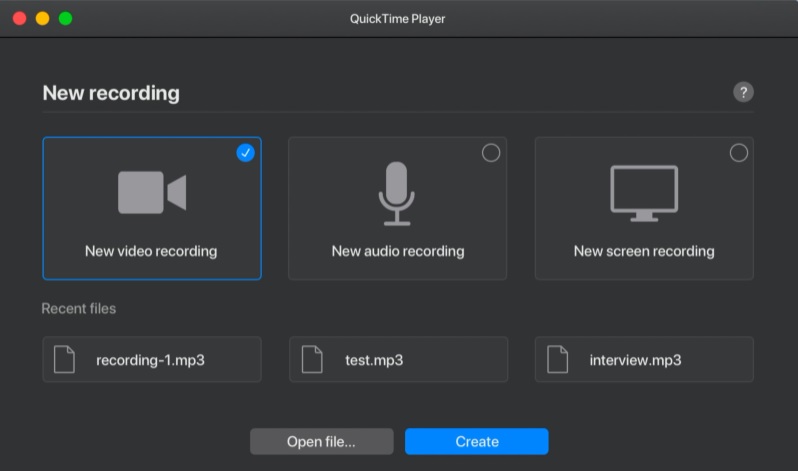Click the microphone icon

pos(396,193)
